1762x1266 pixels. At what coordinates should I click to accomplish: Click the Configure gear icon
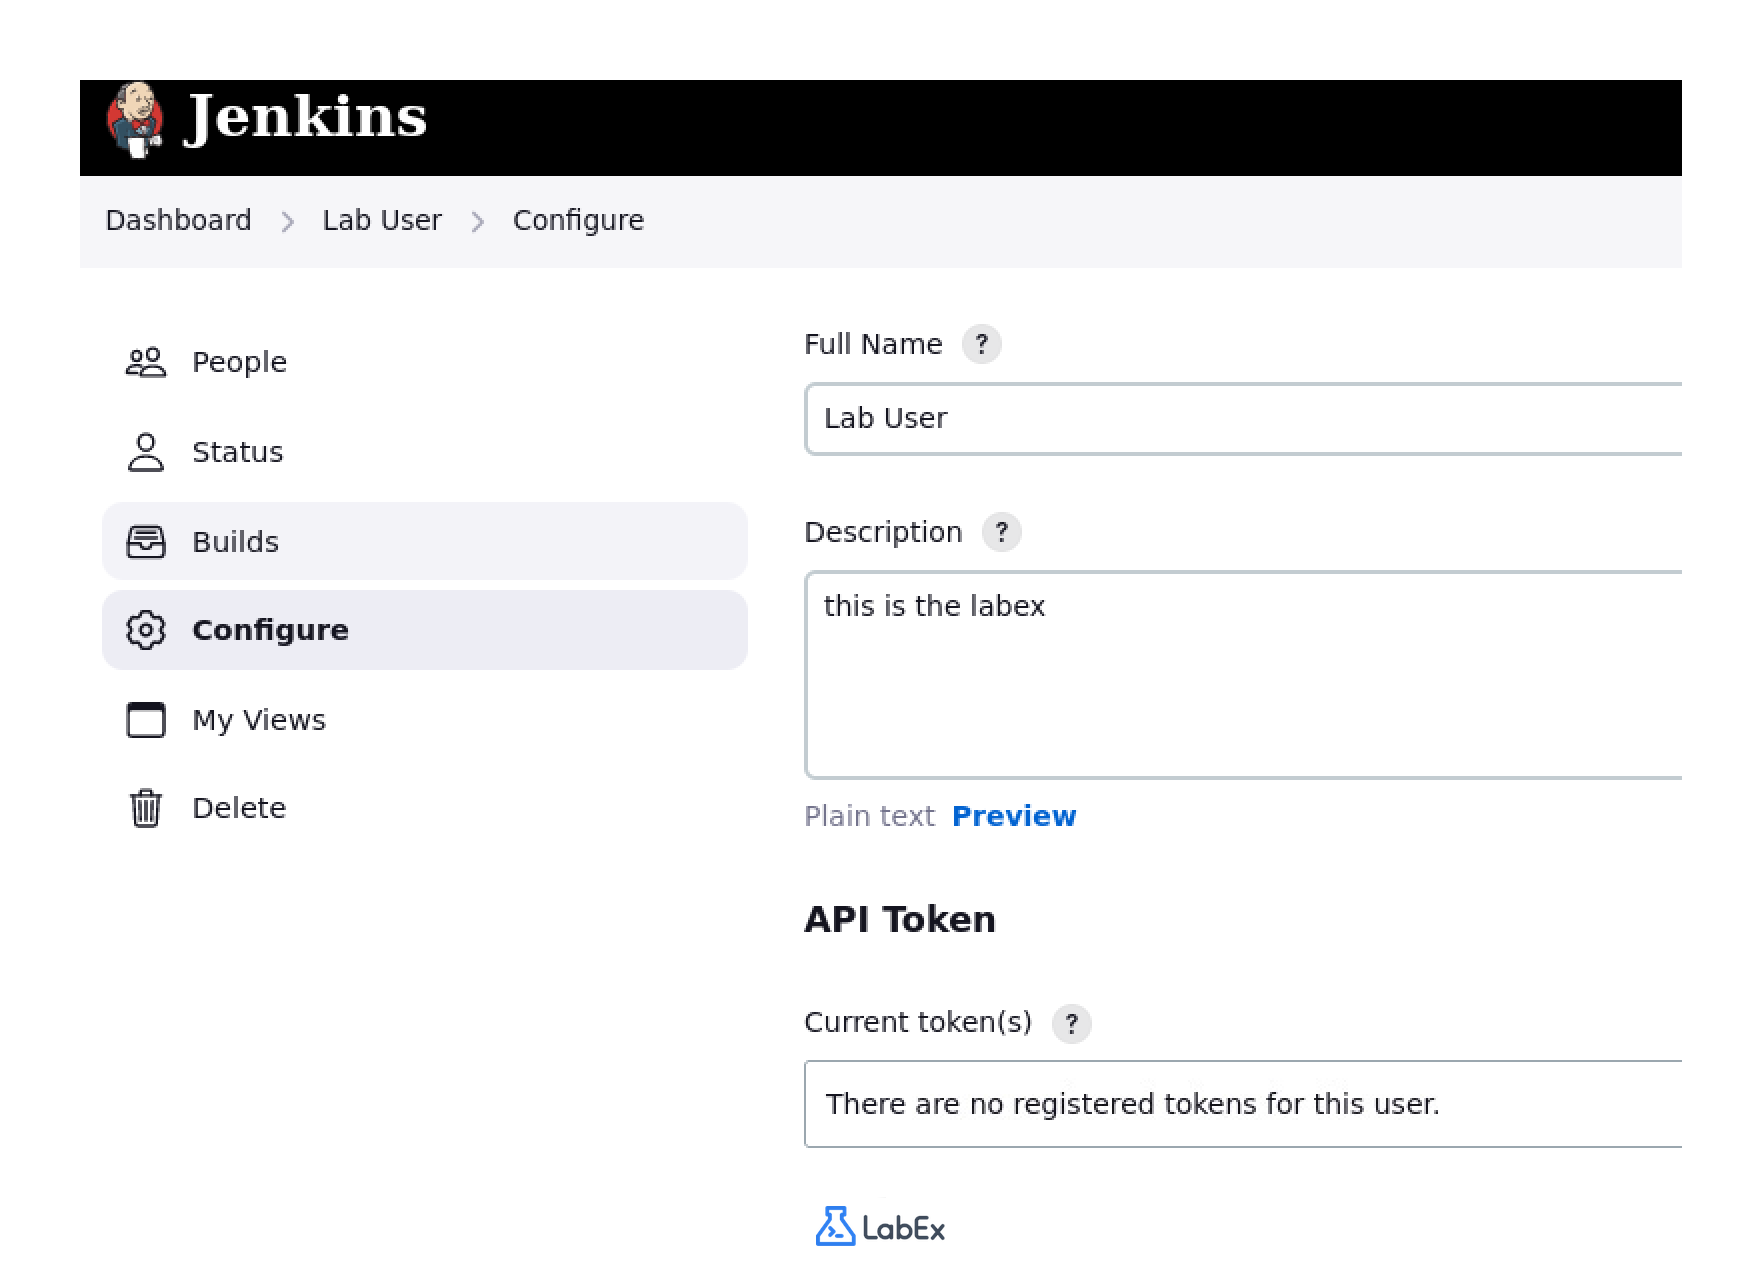146,629
